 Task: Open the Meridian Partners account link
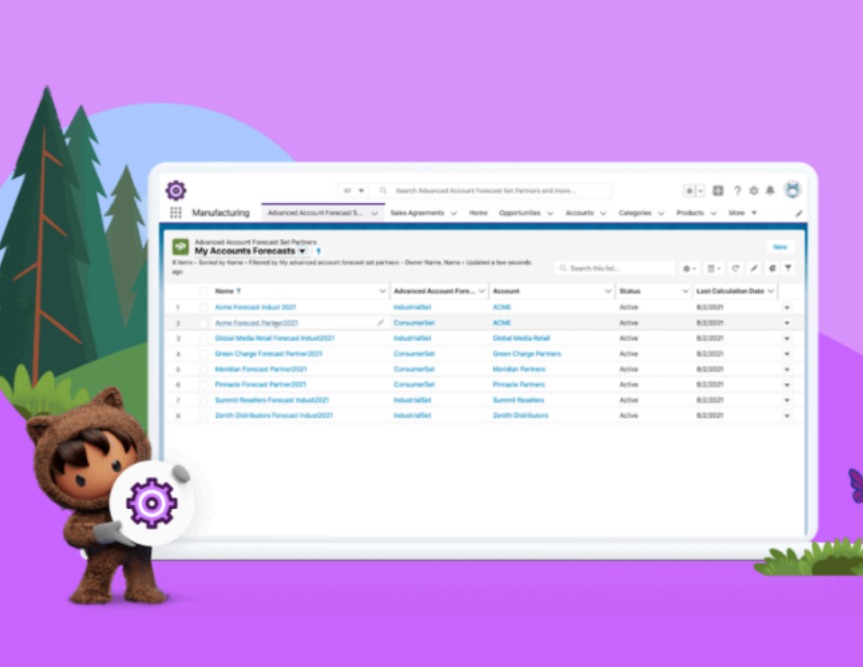(518, 369)
